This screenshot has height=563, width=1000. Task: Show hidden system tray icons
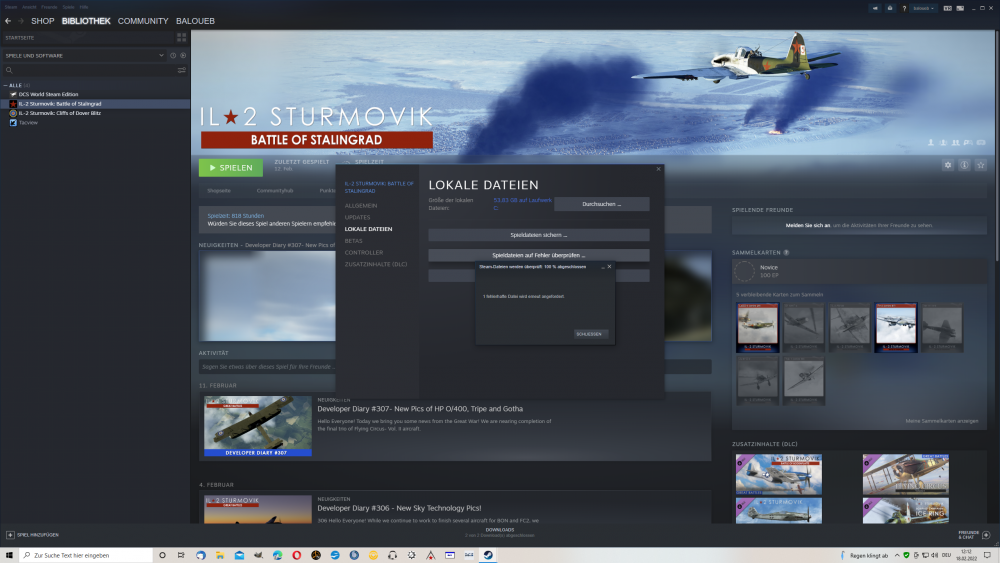[x=897, y=555]
